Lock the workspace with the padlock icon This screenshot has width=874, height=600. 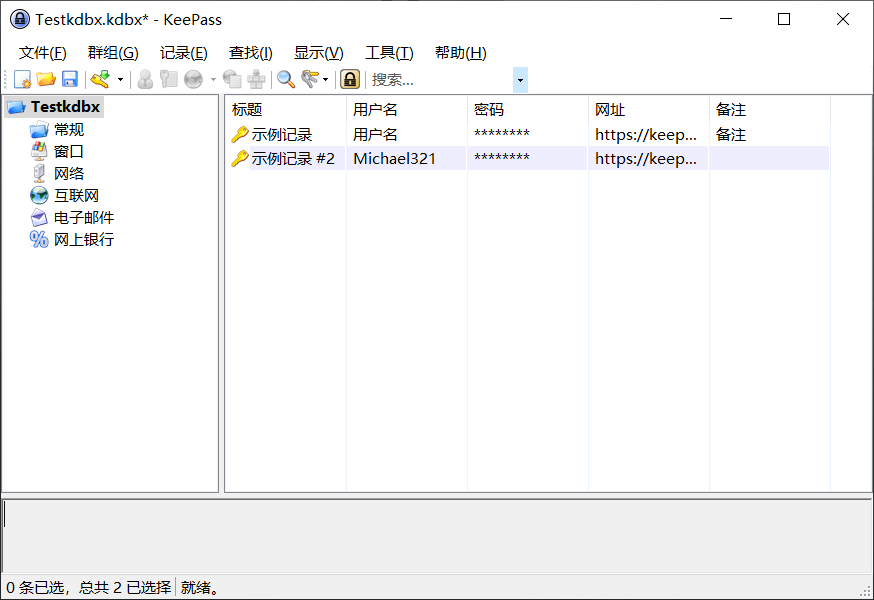350,79
